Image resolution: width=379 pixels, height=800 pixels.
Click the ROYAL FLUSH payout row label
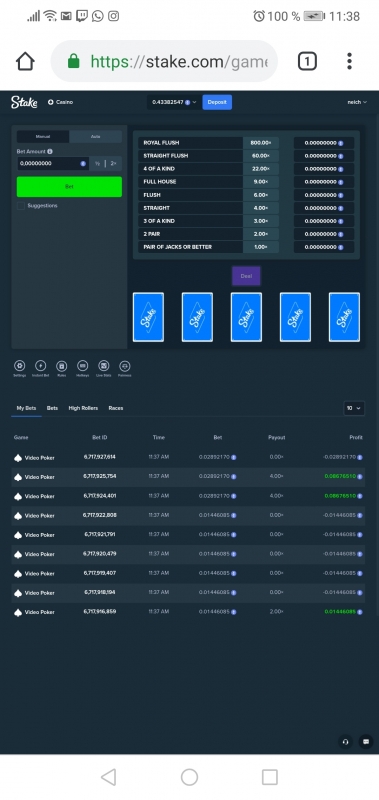(x=161, y=143)
